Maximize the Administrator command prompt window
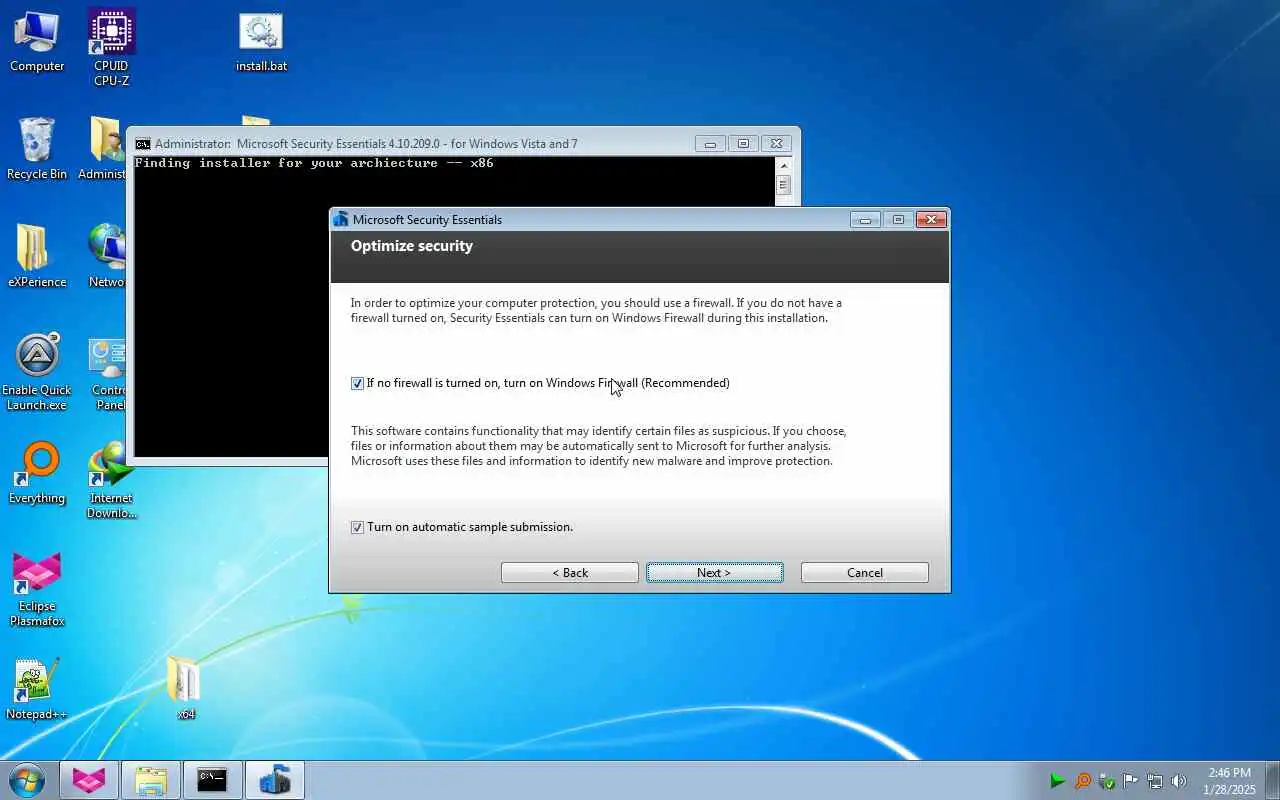This screenshot has width=1280, height=800. (743, 144)
